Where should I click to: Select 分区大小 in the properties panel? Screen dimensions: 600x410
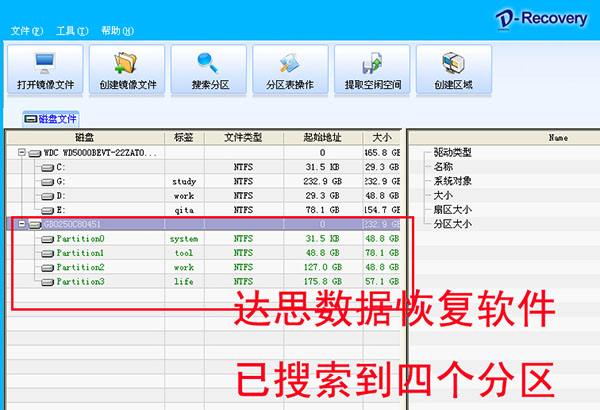click(452, 224)
